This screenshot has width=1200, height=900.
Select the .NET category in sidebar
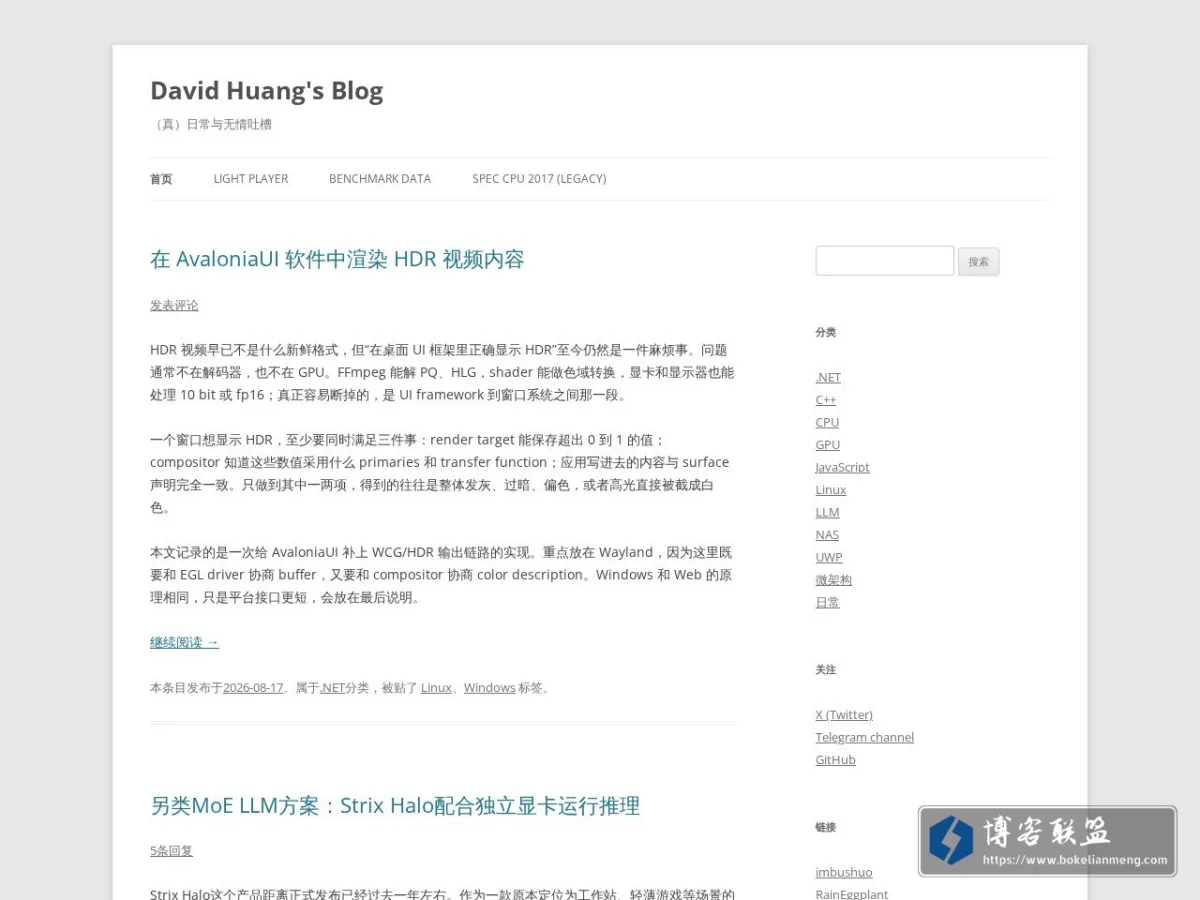click(x=828, y=377)
